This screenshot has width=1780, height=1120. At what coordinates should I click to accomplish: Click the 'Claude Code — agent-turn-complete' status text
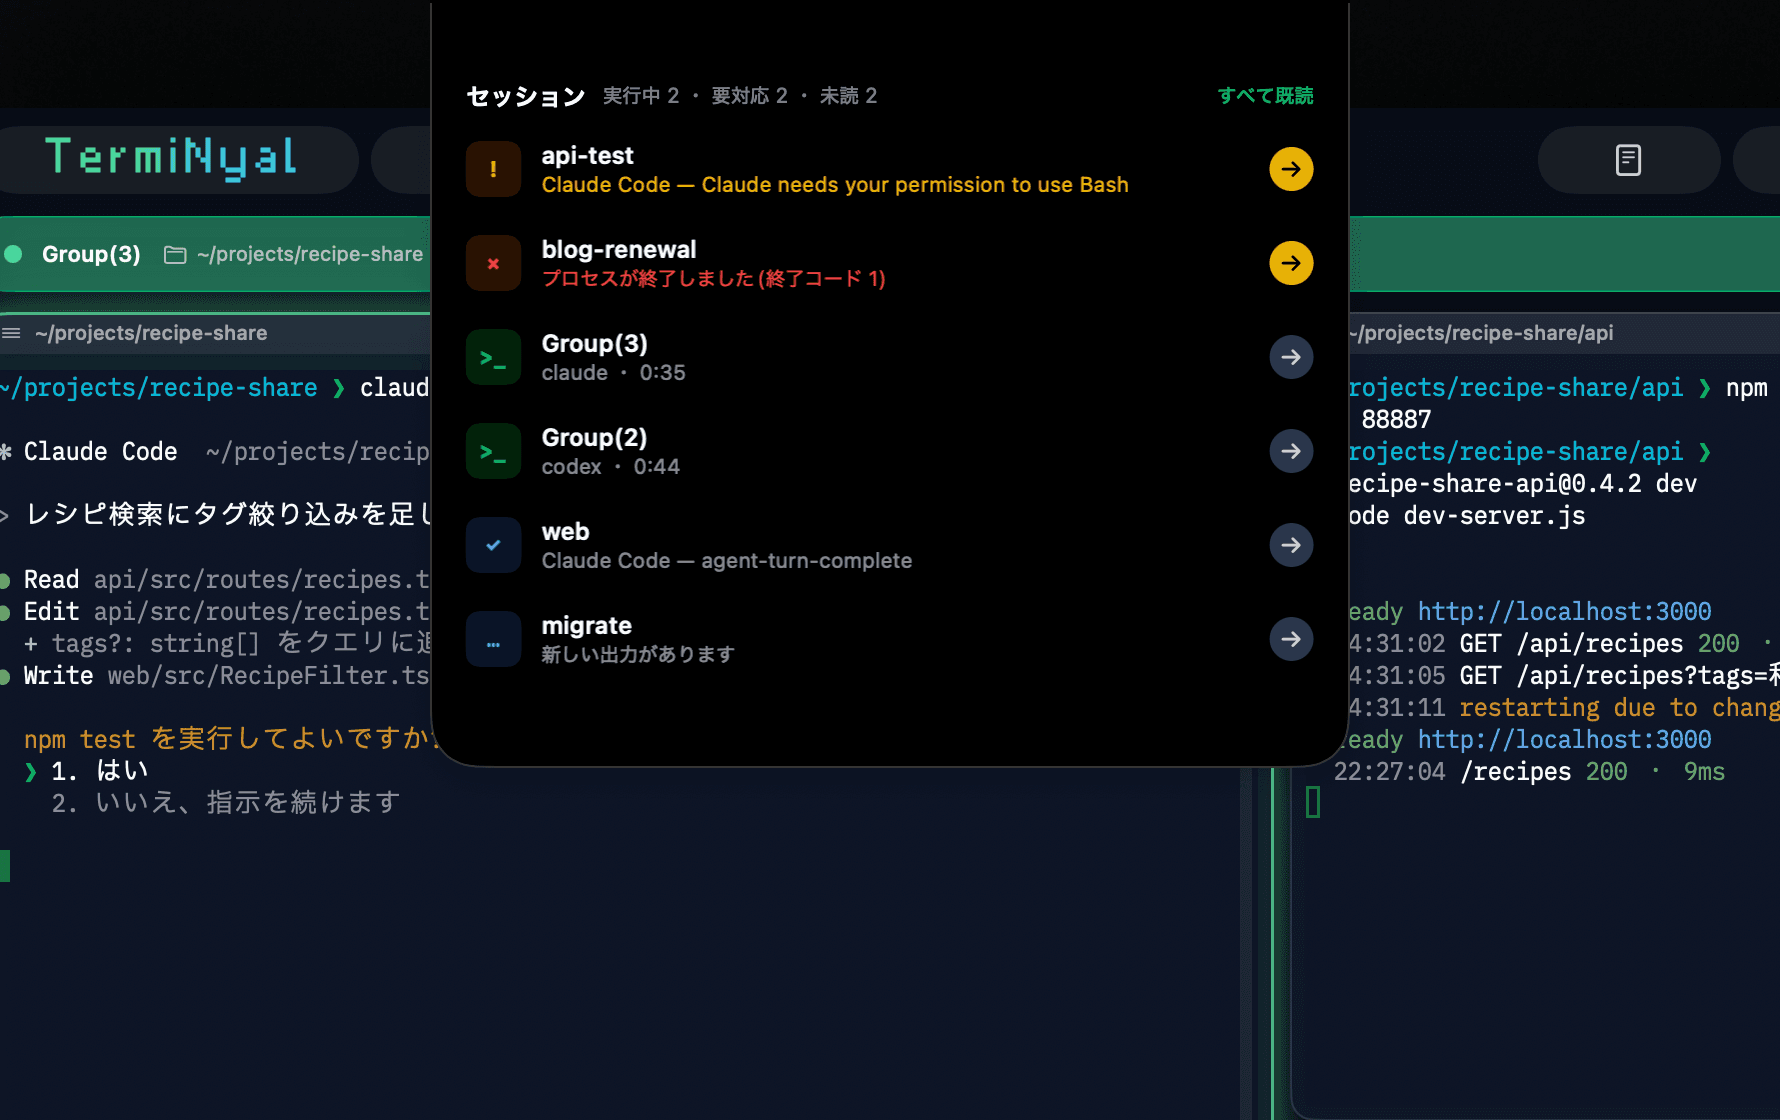(726, 561)
